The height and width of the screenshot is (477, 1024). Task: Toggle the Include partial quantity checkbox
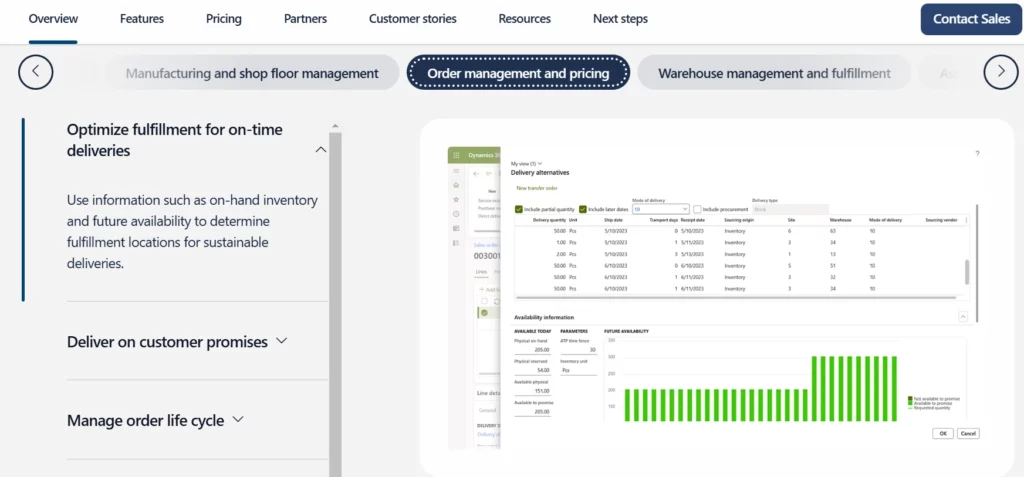point(519,209)
